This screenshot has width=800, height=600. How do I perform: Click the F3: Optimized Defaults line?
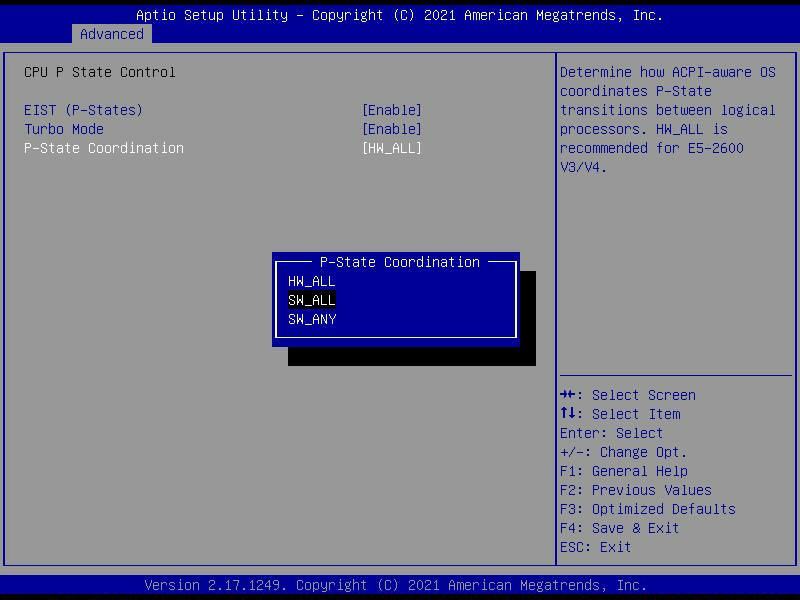tap(647, 509)
